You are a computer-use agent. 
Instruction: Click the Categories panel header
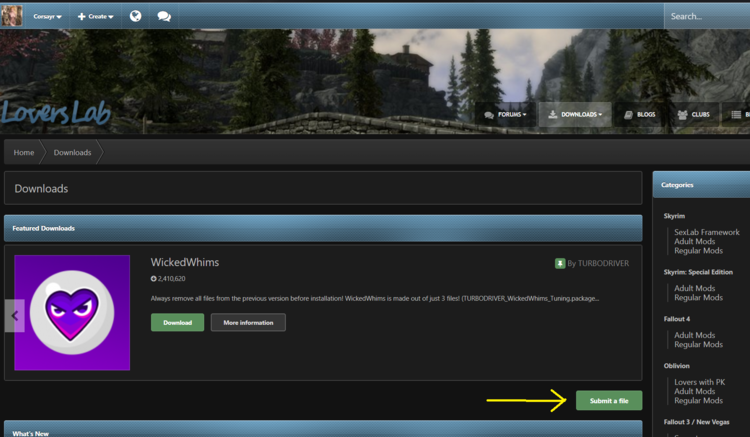701,185
